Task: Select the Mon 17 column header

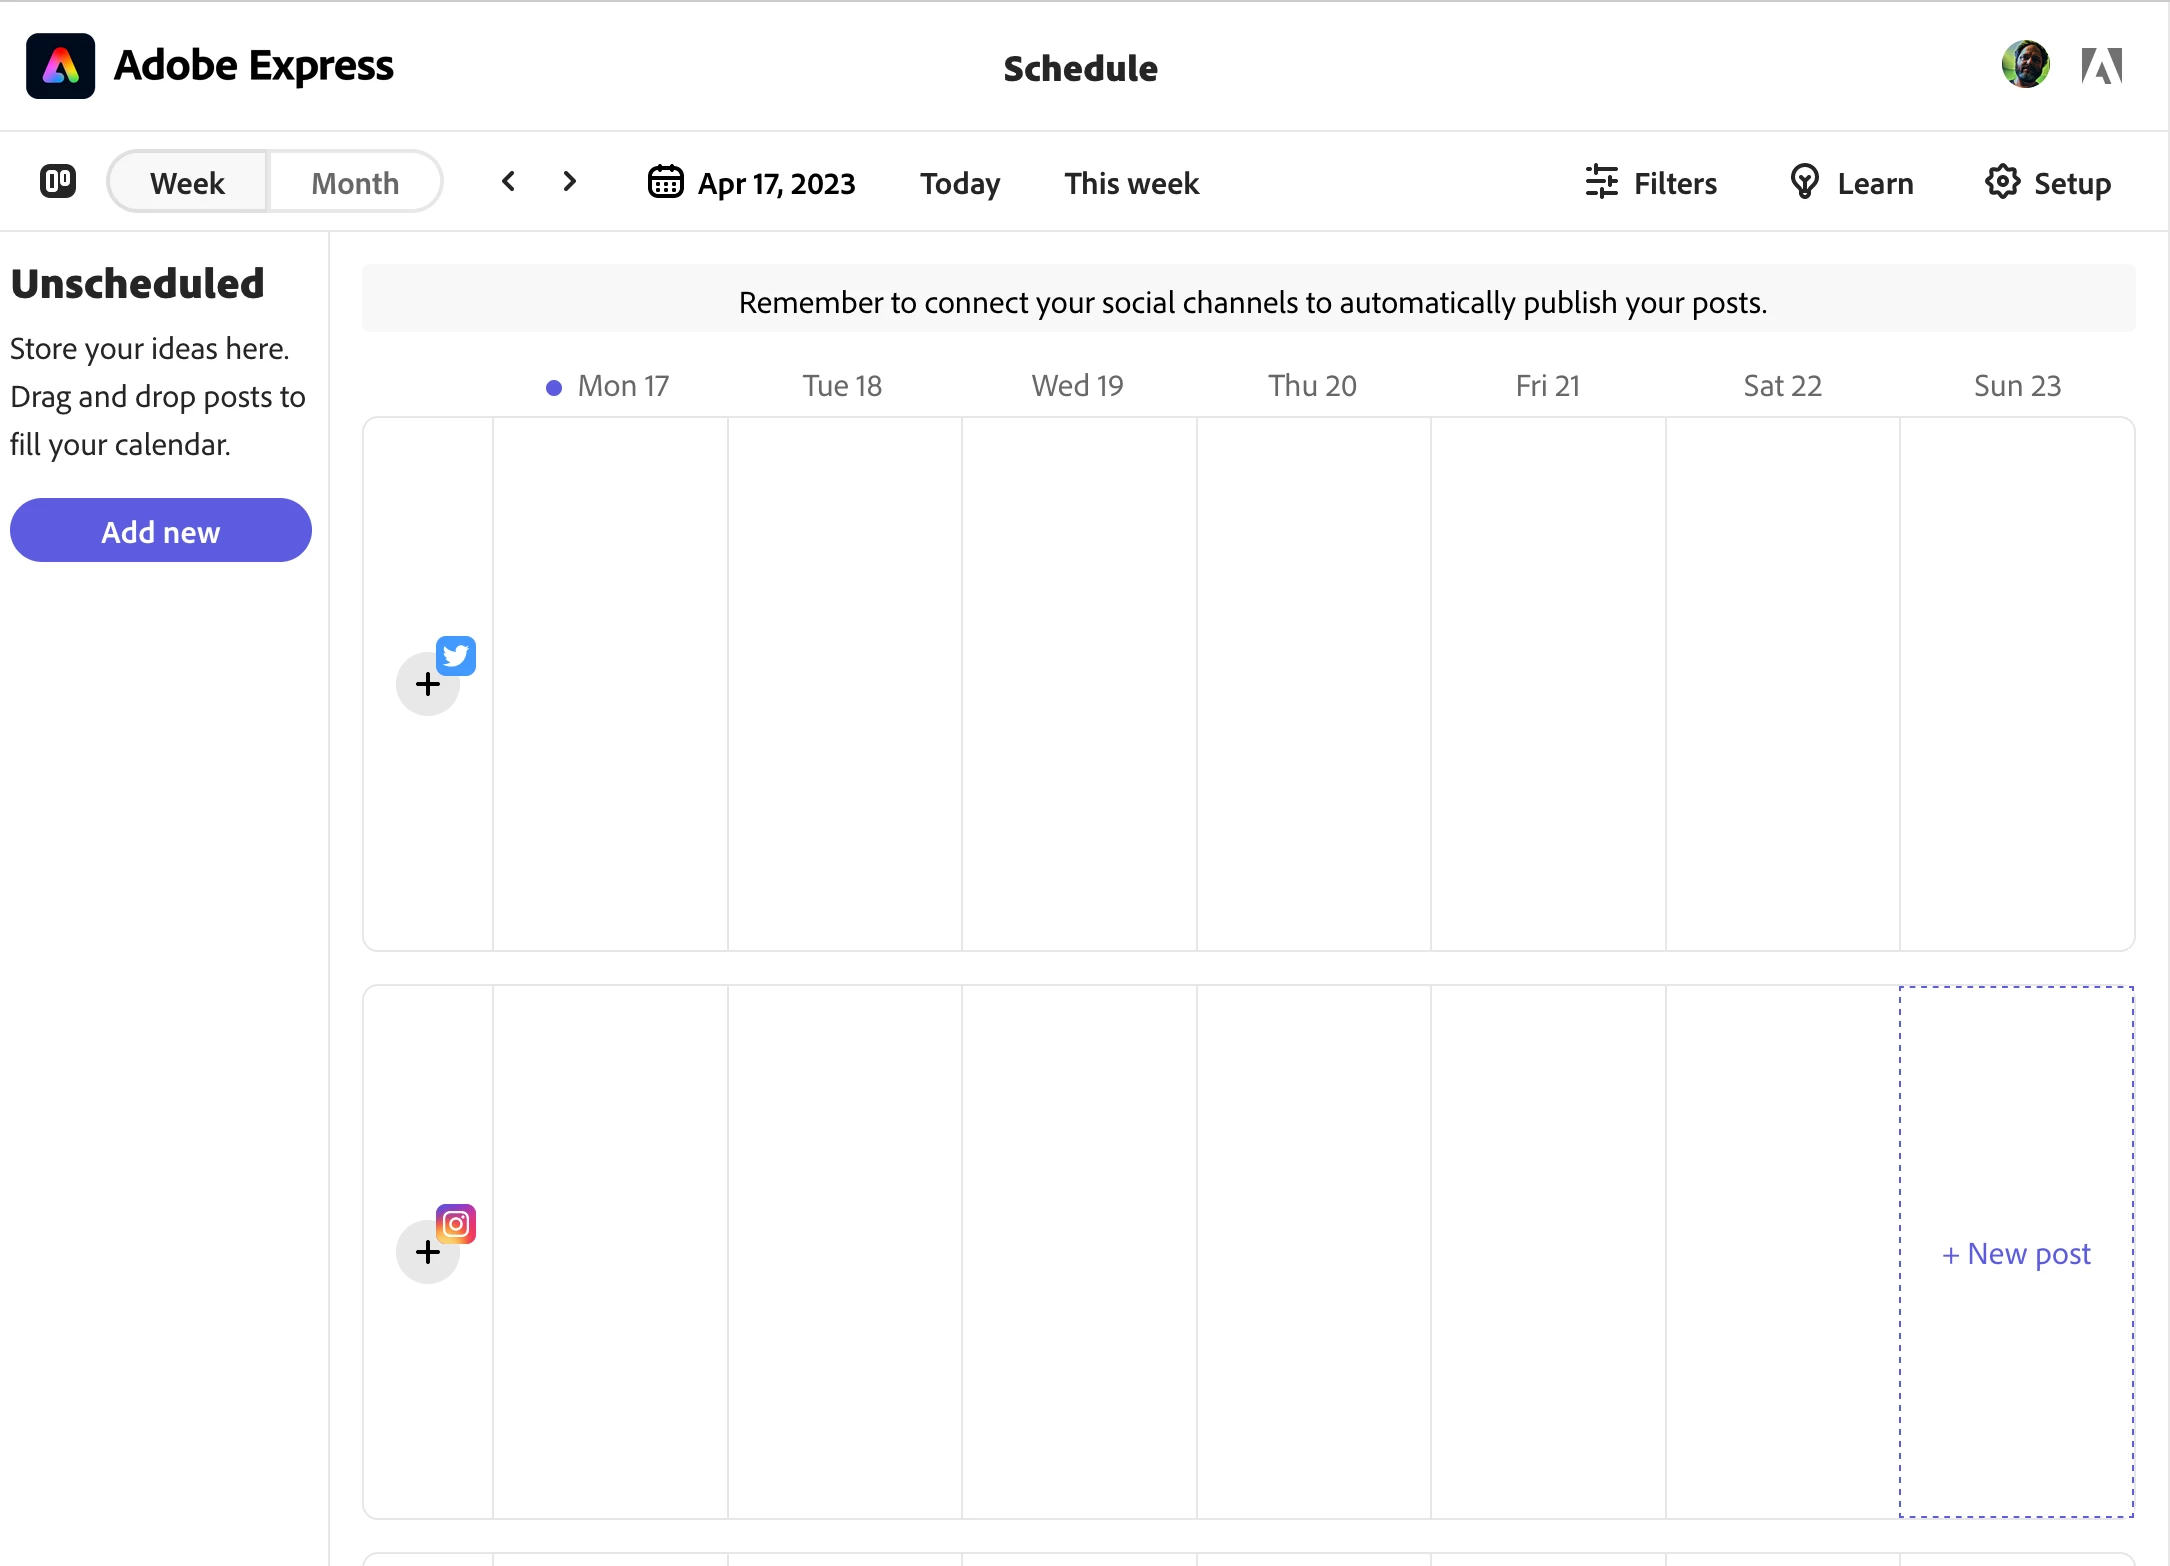Action: pos(622,386)
